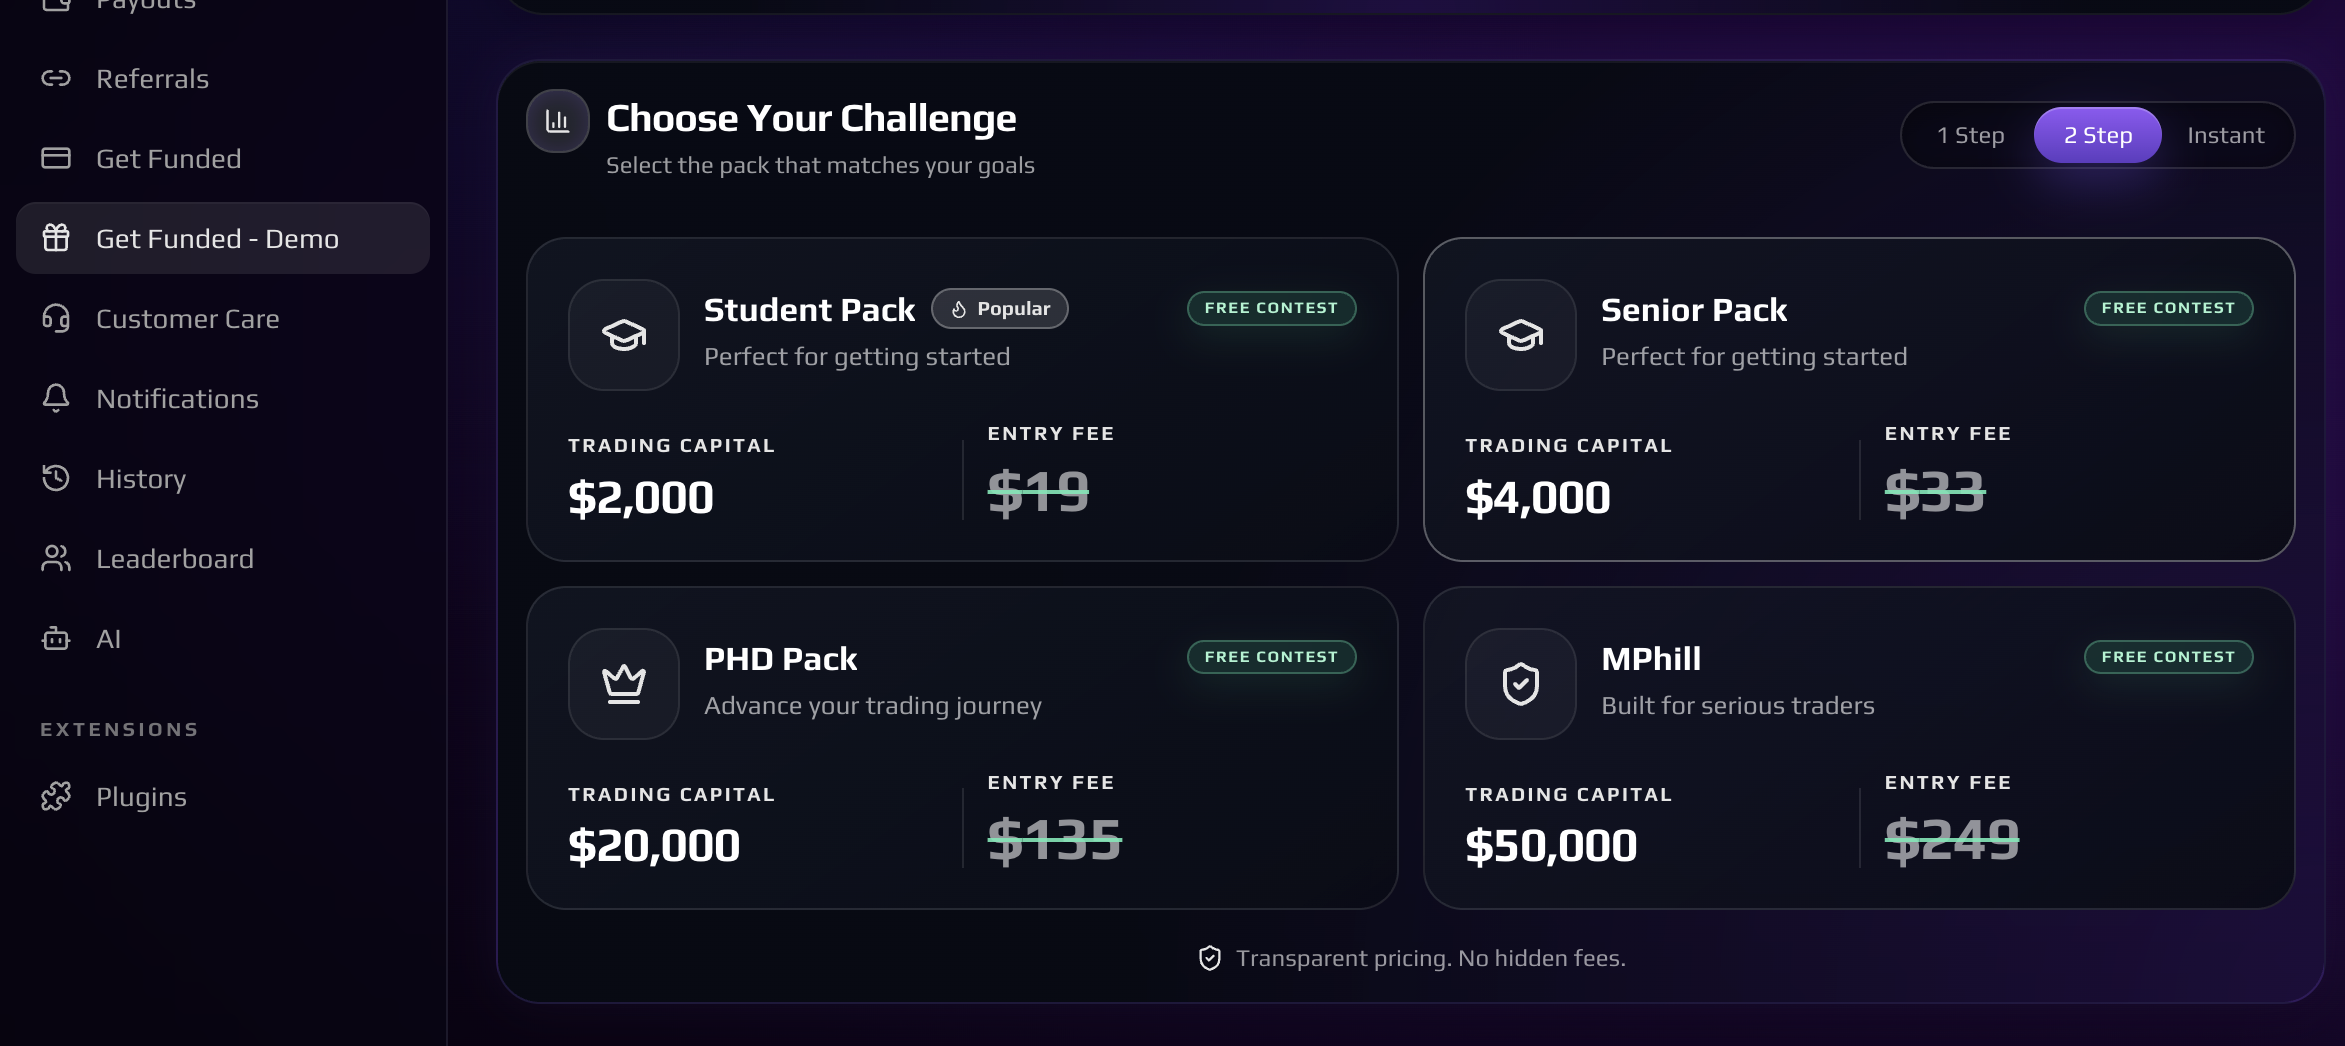Screen dimensions: 2345x1046
Task: Click the MPhill shield check icon
Action: [1521, 684]
